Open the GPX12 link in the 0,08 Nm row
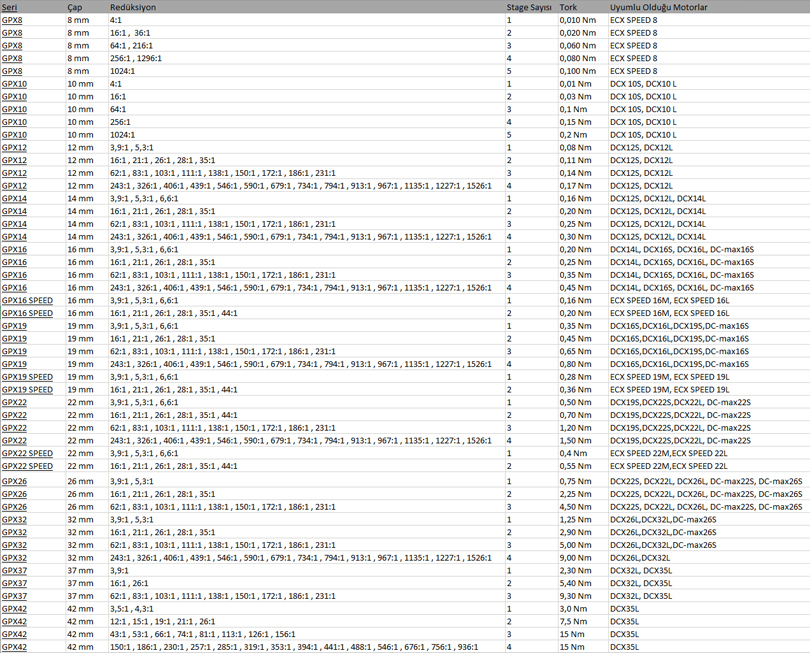Viewport: 810px width, 653px height. click(x=14, y=148)
